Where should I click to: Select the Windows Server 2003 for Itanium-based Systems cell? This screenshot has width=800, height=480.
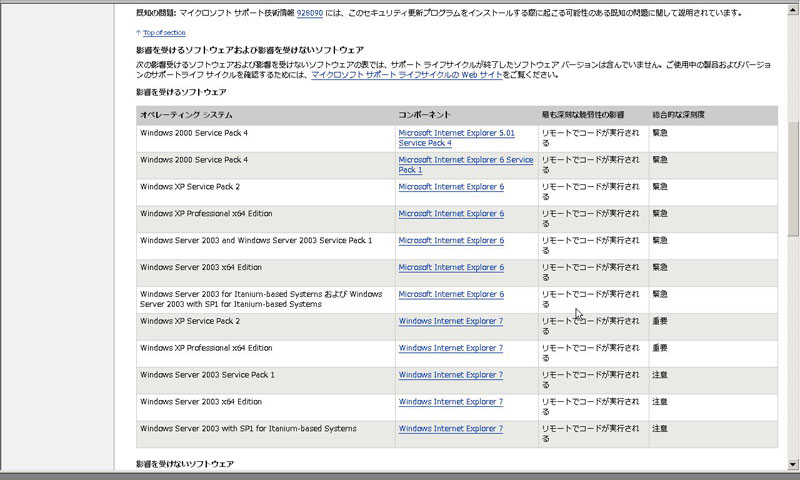pyautogui.click(x=265, y=300)
